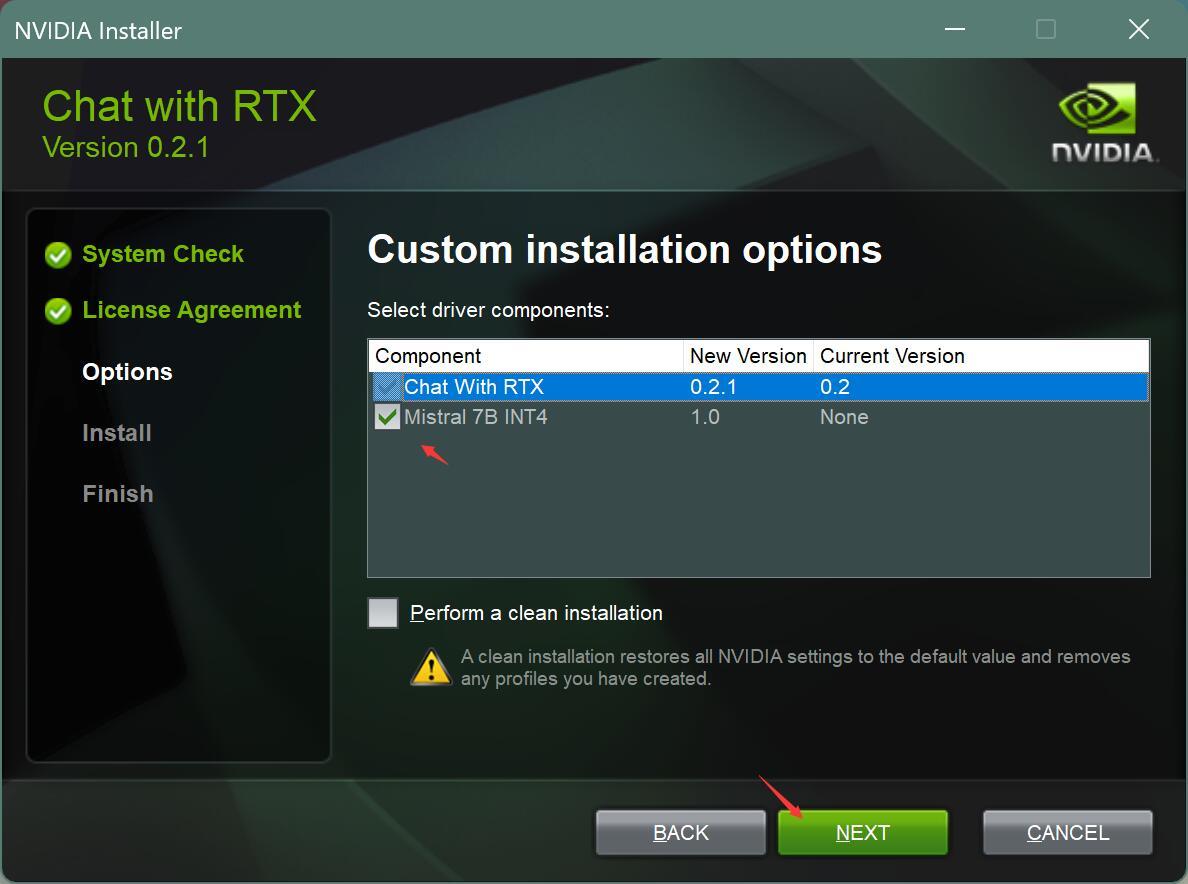This screenshot has width=1188, height=884.
Task: Select the Mistral 7B INT4 row name
Action: [x=476, y=417]
